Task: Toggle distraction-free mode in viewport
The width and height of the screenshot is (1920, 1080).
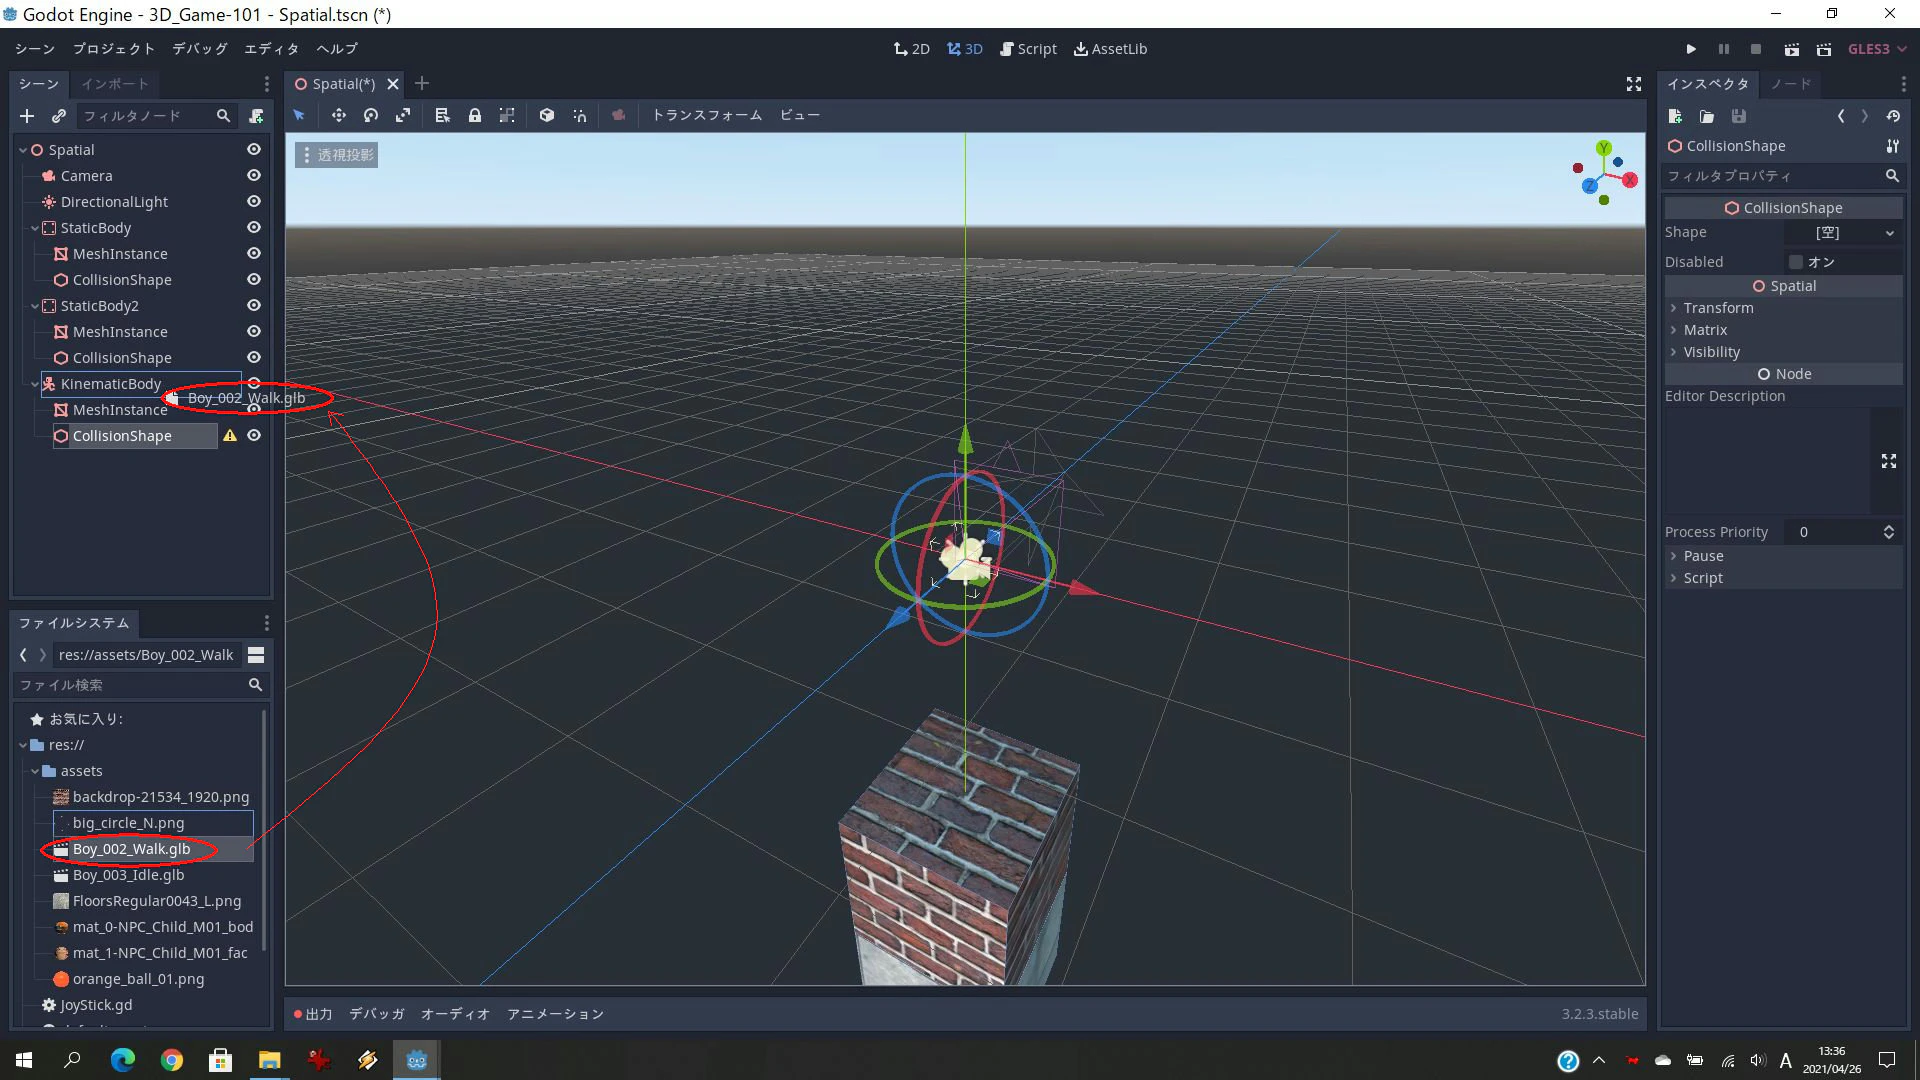Action: 1634,84
